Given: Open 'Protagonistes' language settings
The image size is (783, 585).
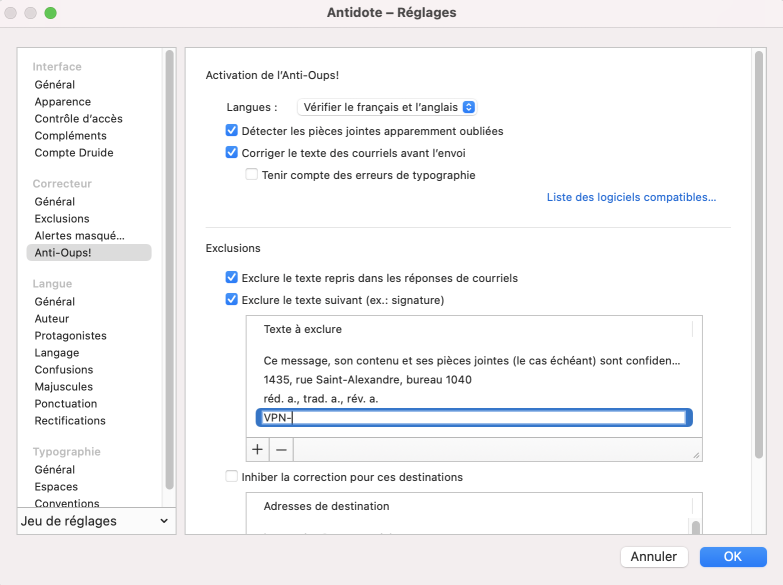Looking at the screenshot, I should pyautogui.click(x=70, y=336).
